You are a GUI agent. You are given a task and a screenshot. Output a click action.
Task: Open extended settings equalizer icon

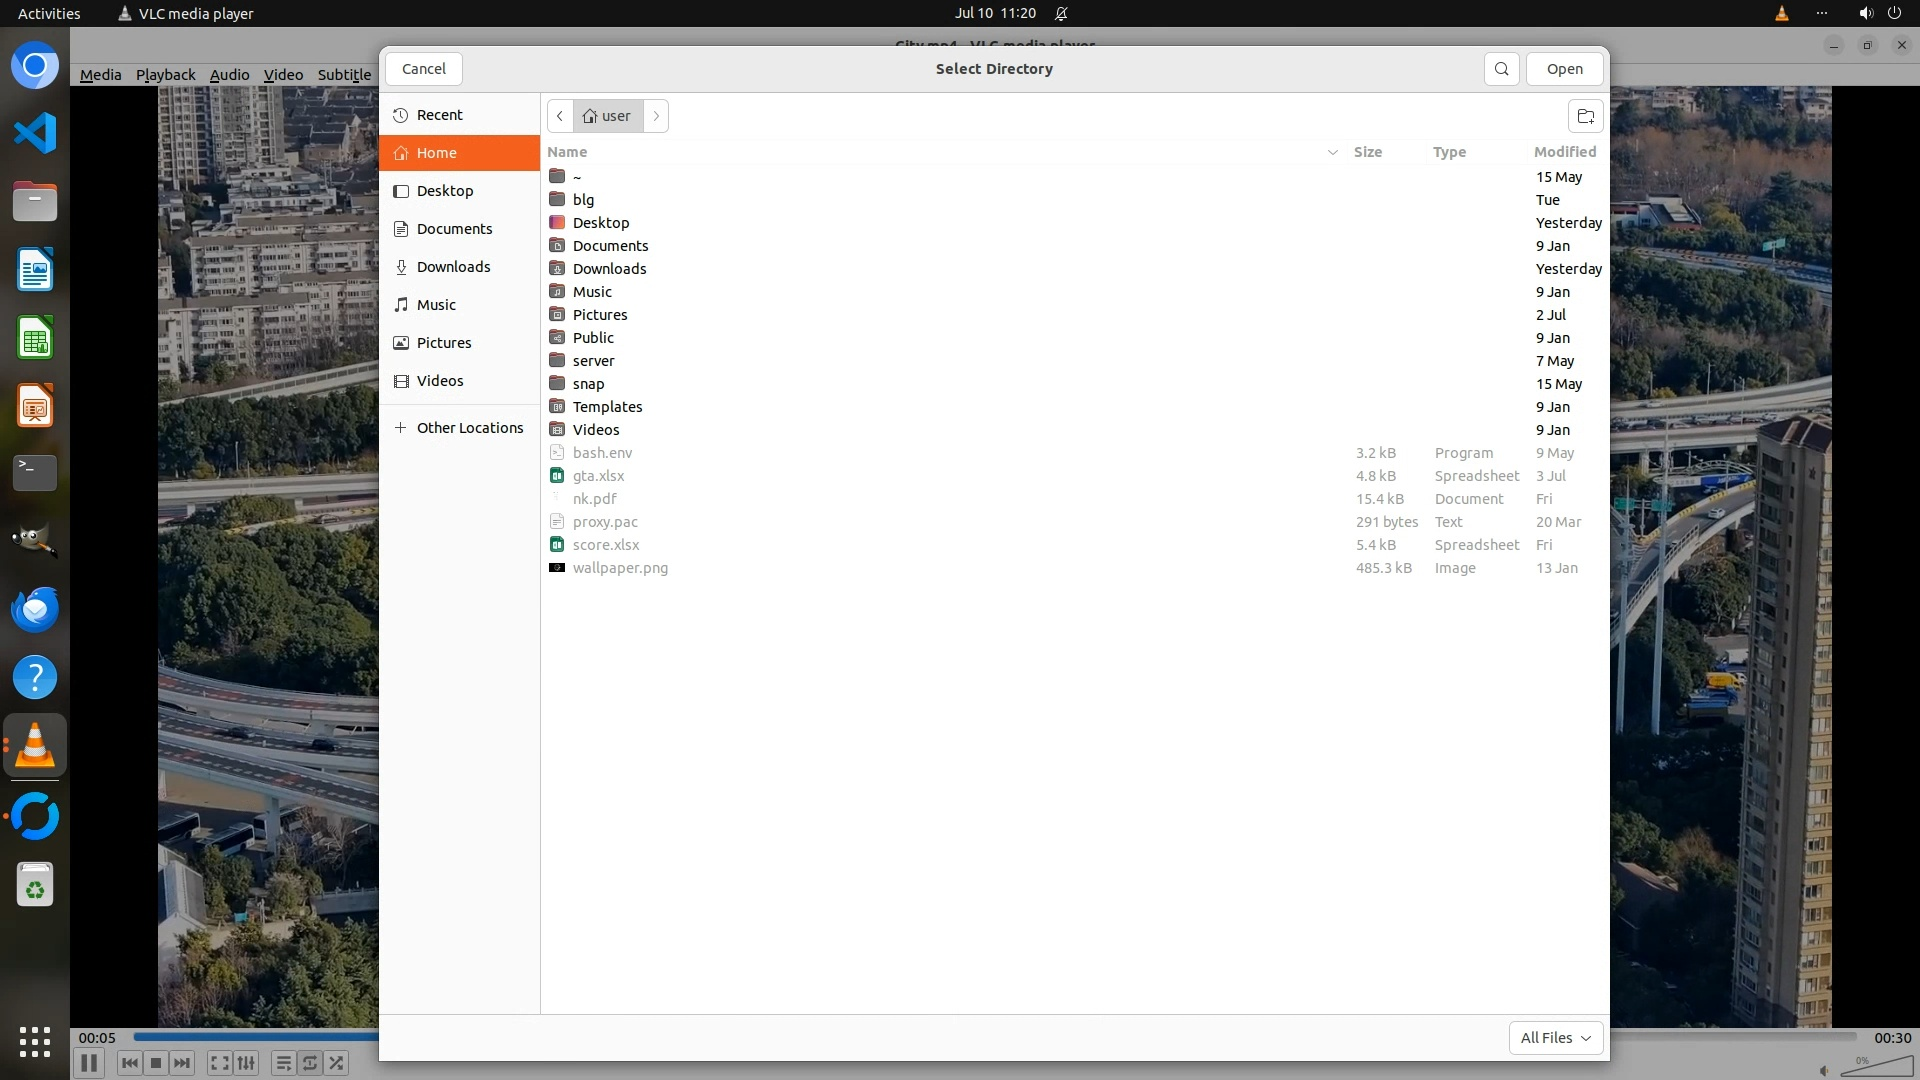pyautogui.click(x=247, y=1063)
